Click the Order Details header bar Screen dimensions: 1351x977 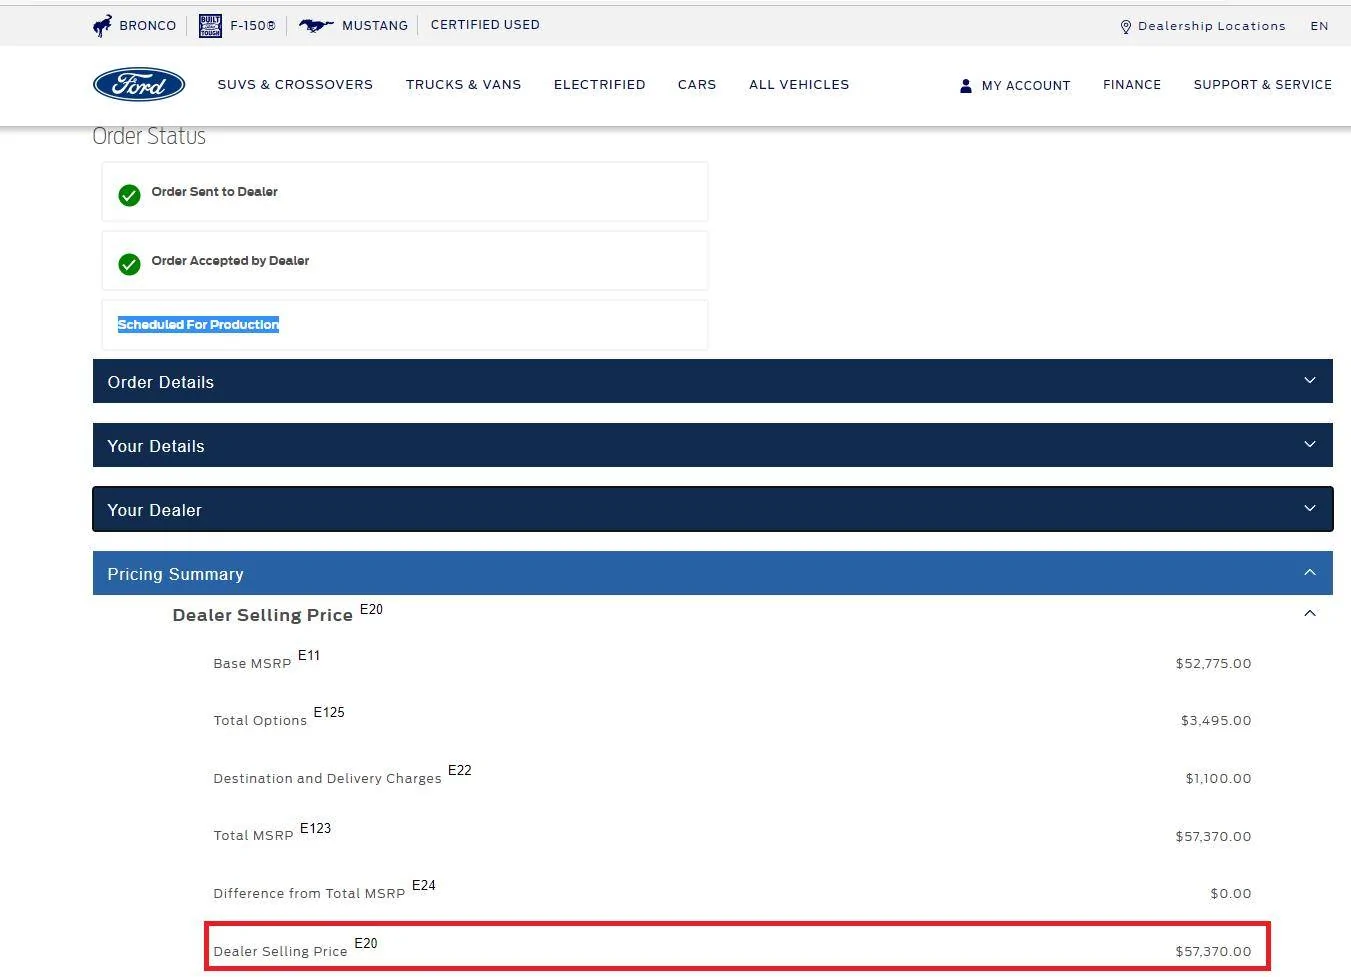pyautogui.click(x=713, y=381)
